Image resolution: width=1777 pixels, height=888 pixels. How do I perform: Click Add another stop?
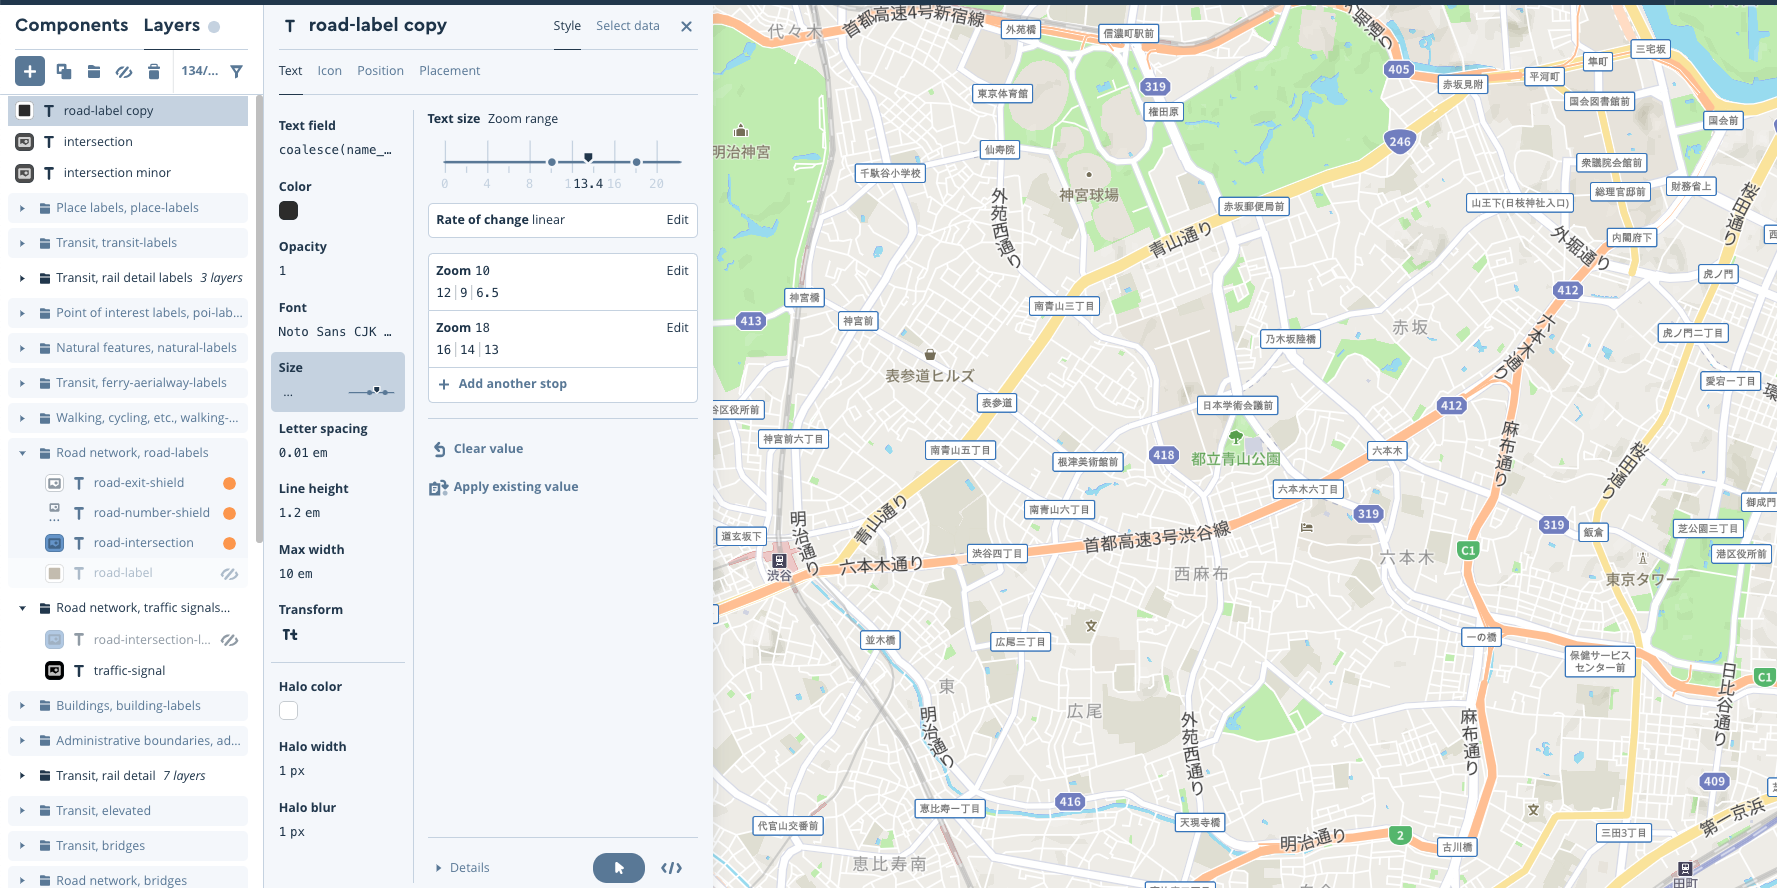coord(513,384)
